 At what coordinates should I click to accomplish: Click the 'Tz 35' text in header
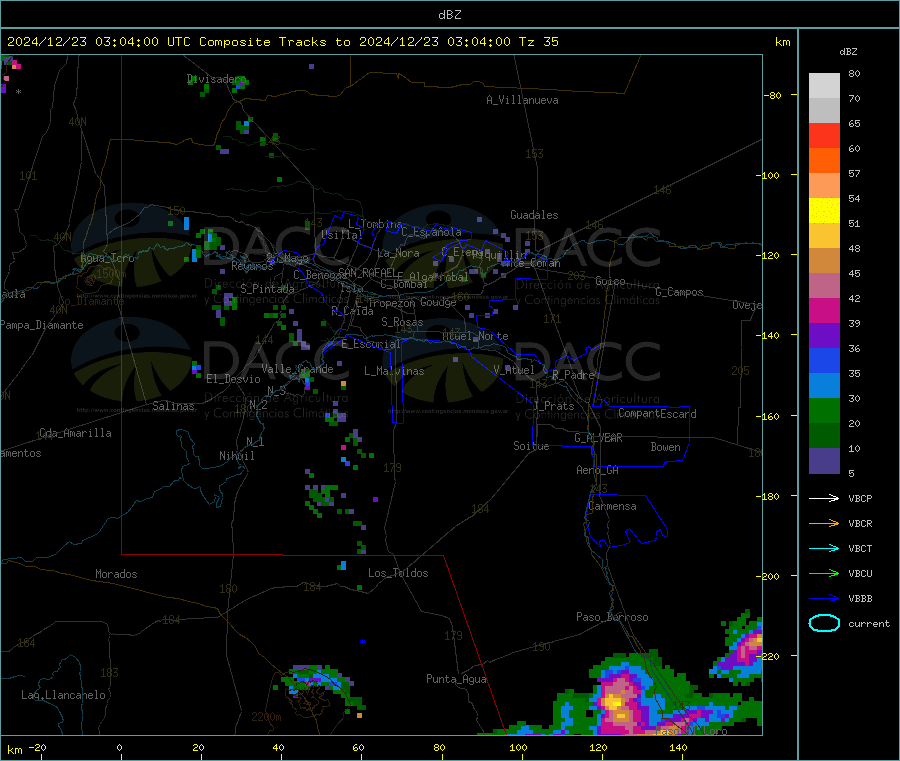[538, 42]
